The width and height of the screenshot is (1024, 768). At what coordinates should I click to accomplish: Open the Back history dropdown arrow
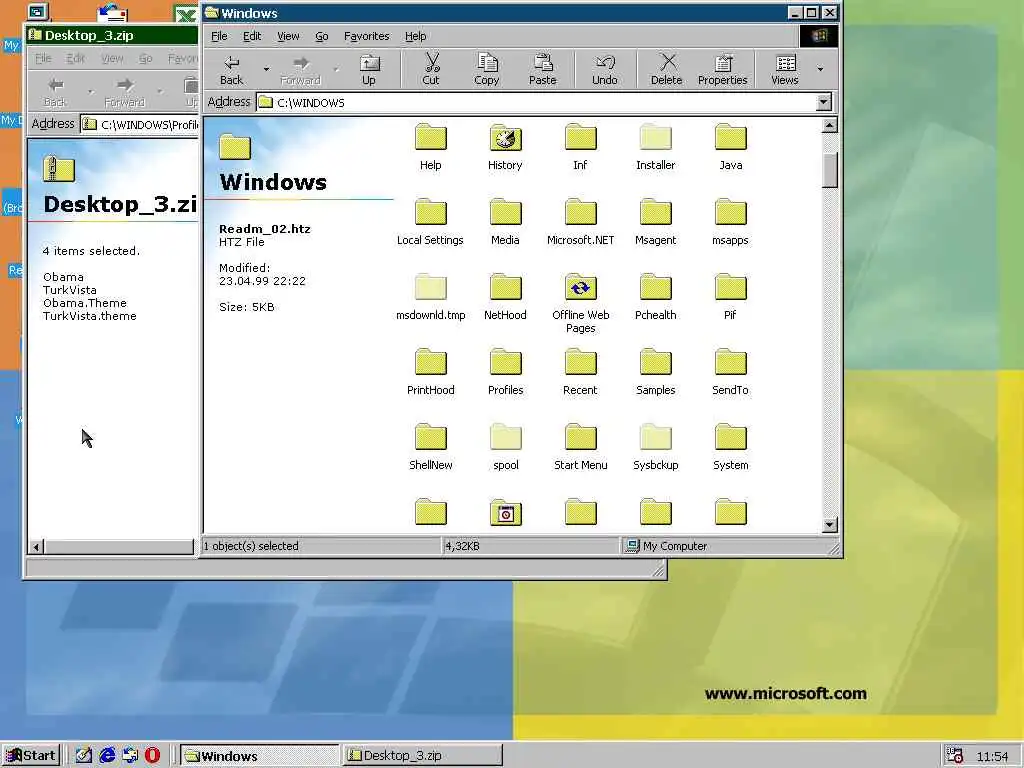(266, 69)
